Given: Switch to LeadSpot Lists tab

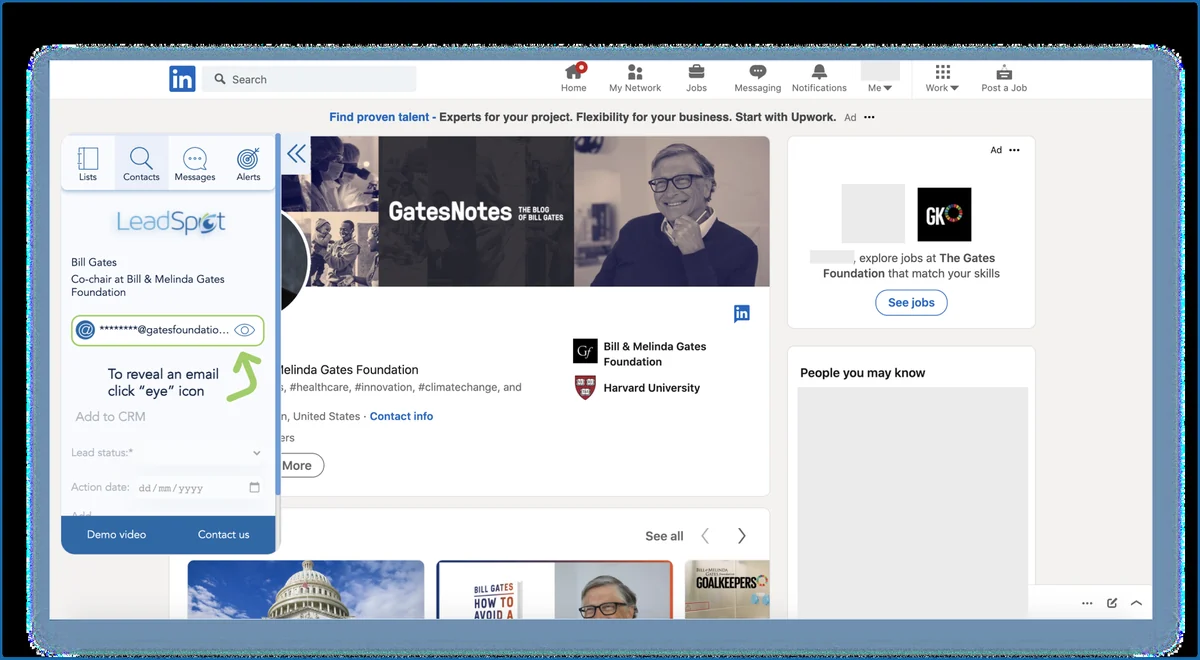Looking at the screenshot, I should (x=88, y=163).
